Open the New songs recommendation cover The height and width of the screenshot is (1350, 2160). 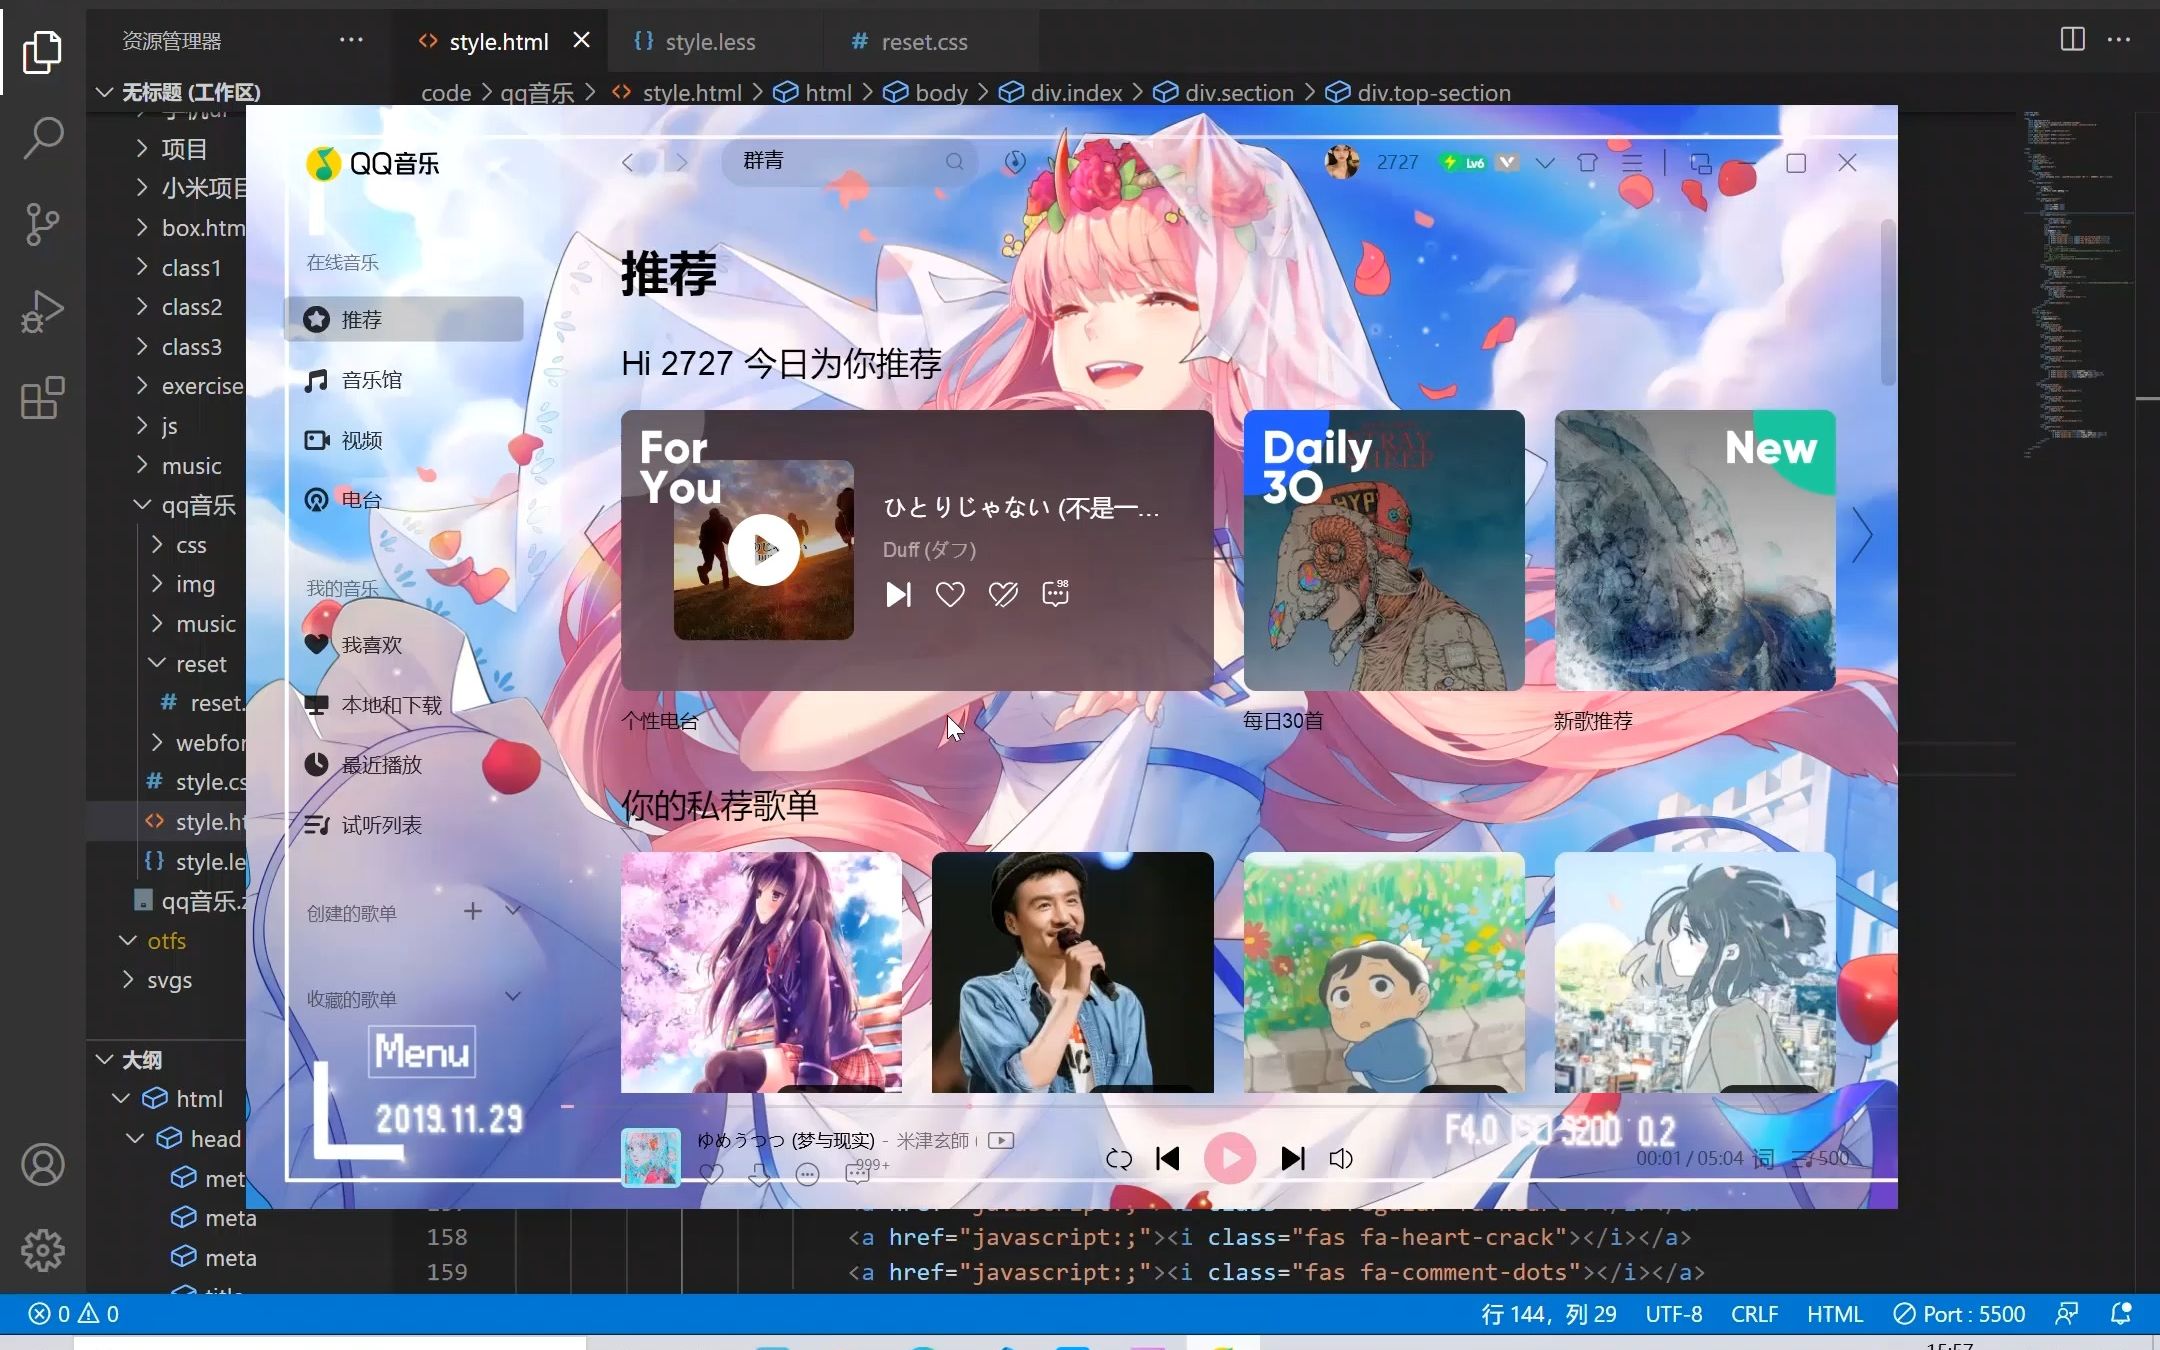[1695, 550]
